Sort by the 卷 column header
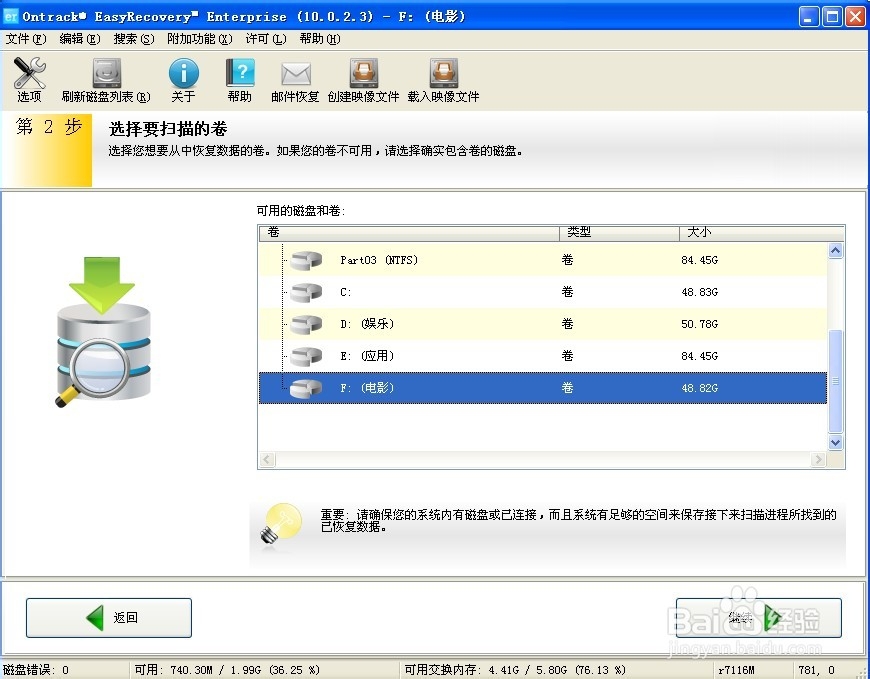 [x=409, y=232]
